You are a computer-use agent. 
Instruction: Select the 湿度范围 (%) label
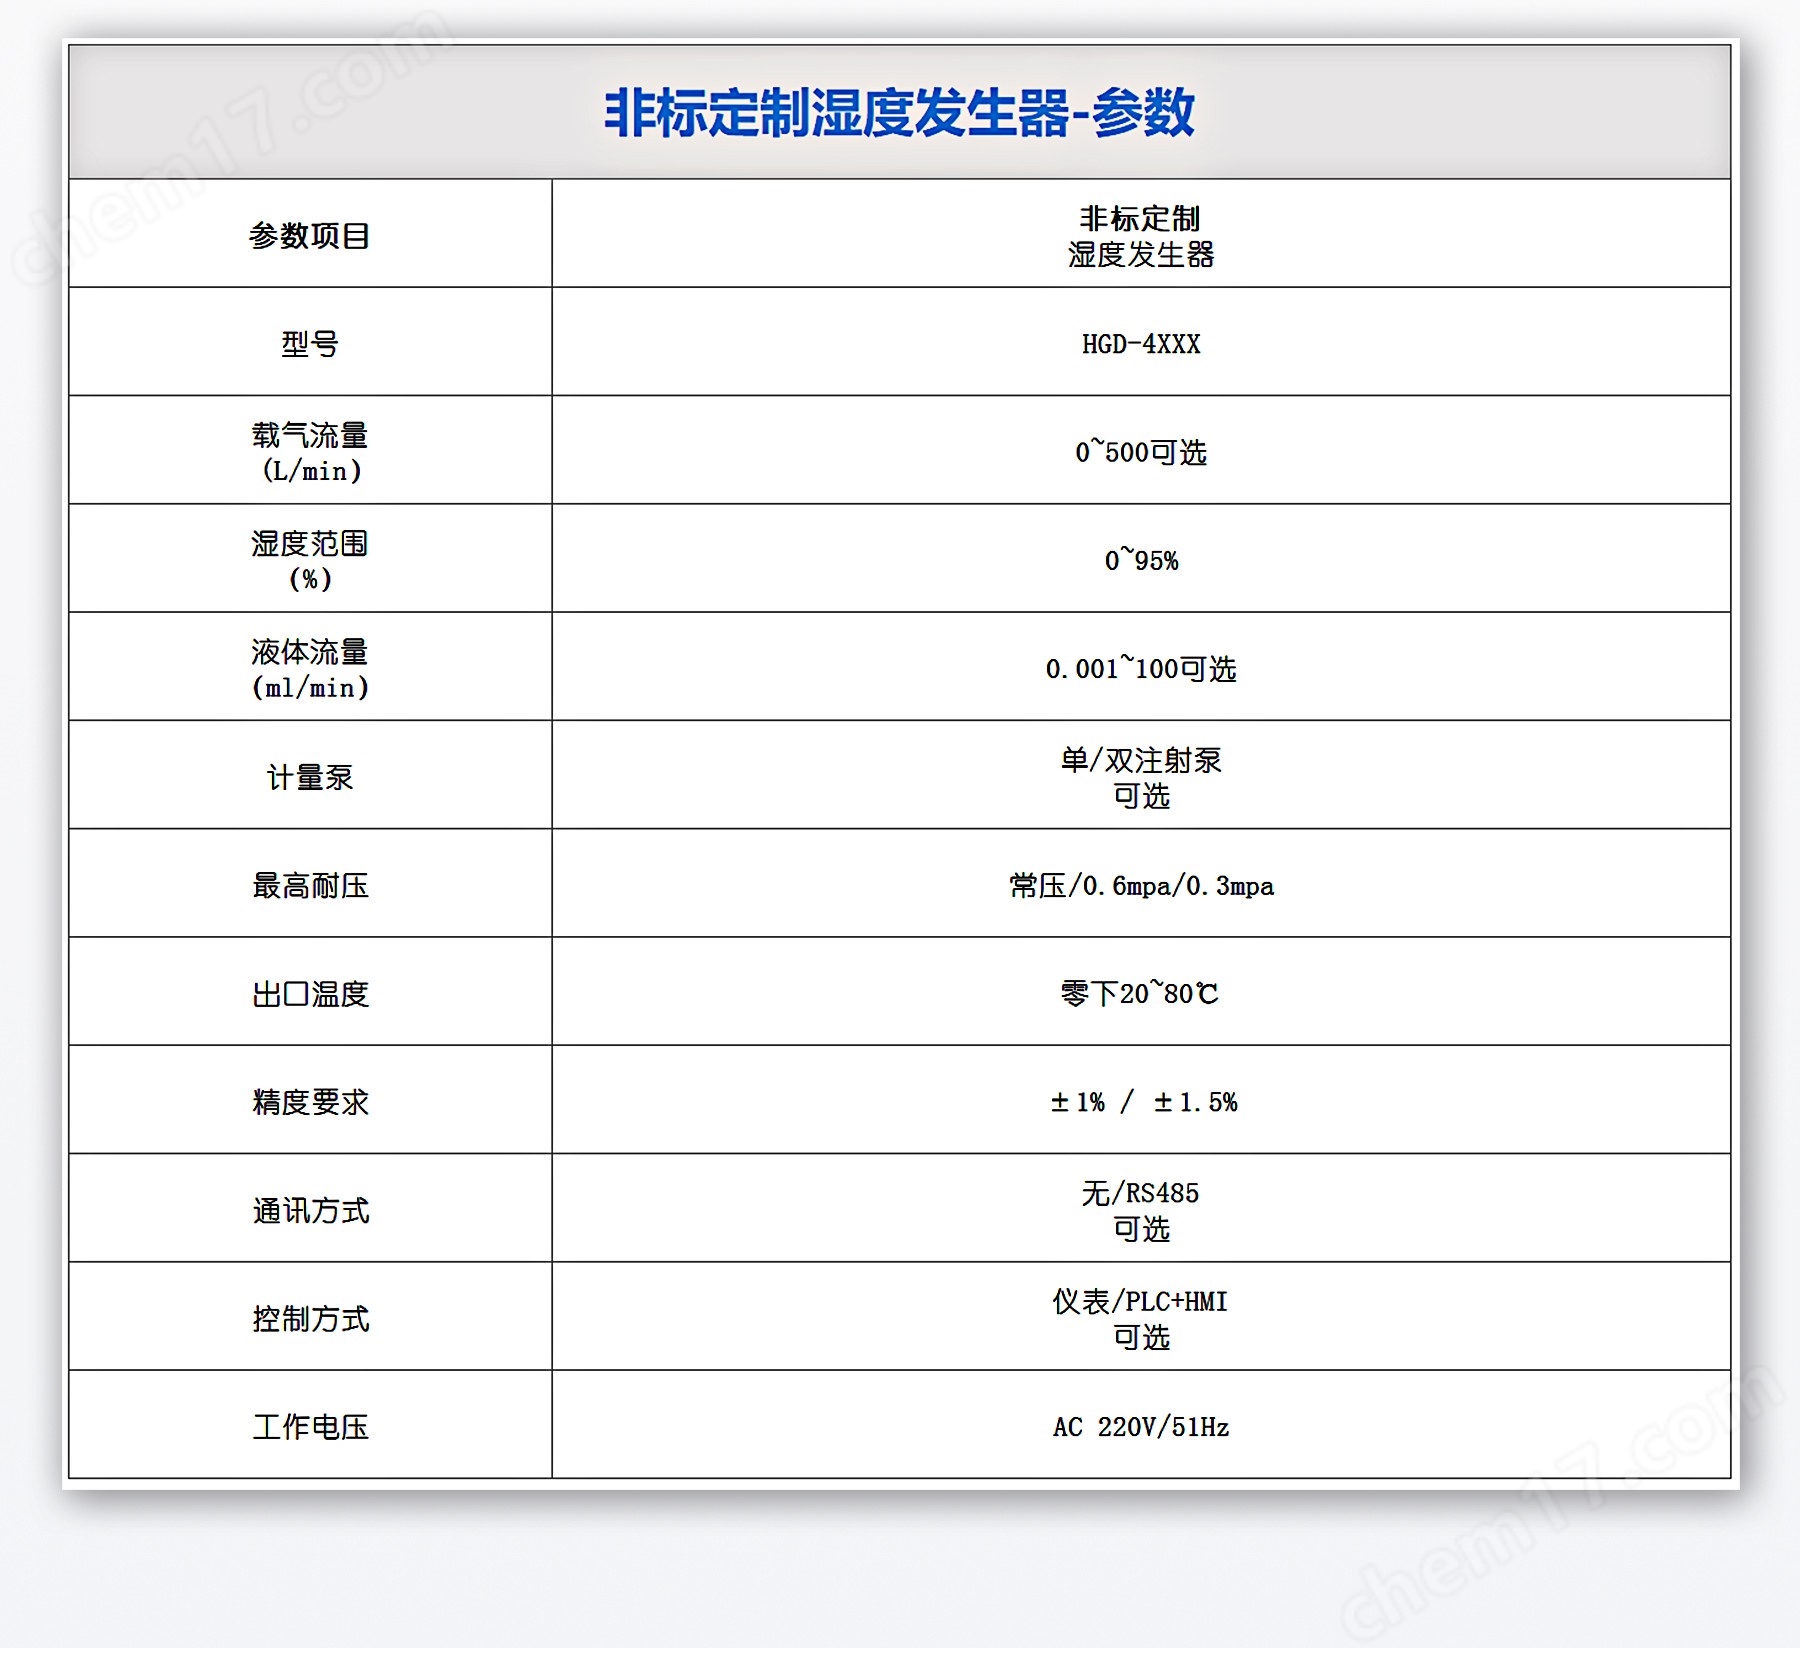310,560
